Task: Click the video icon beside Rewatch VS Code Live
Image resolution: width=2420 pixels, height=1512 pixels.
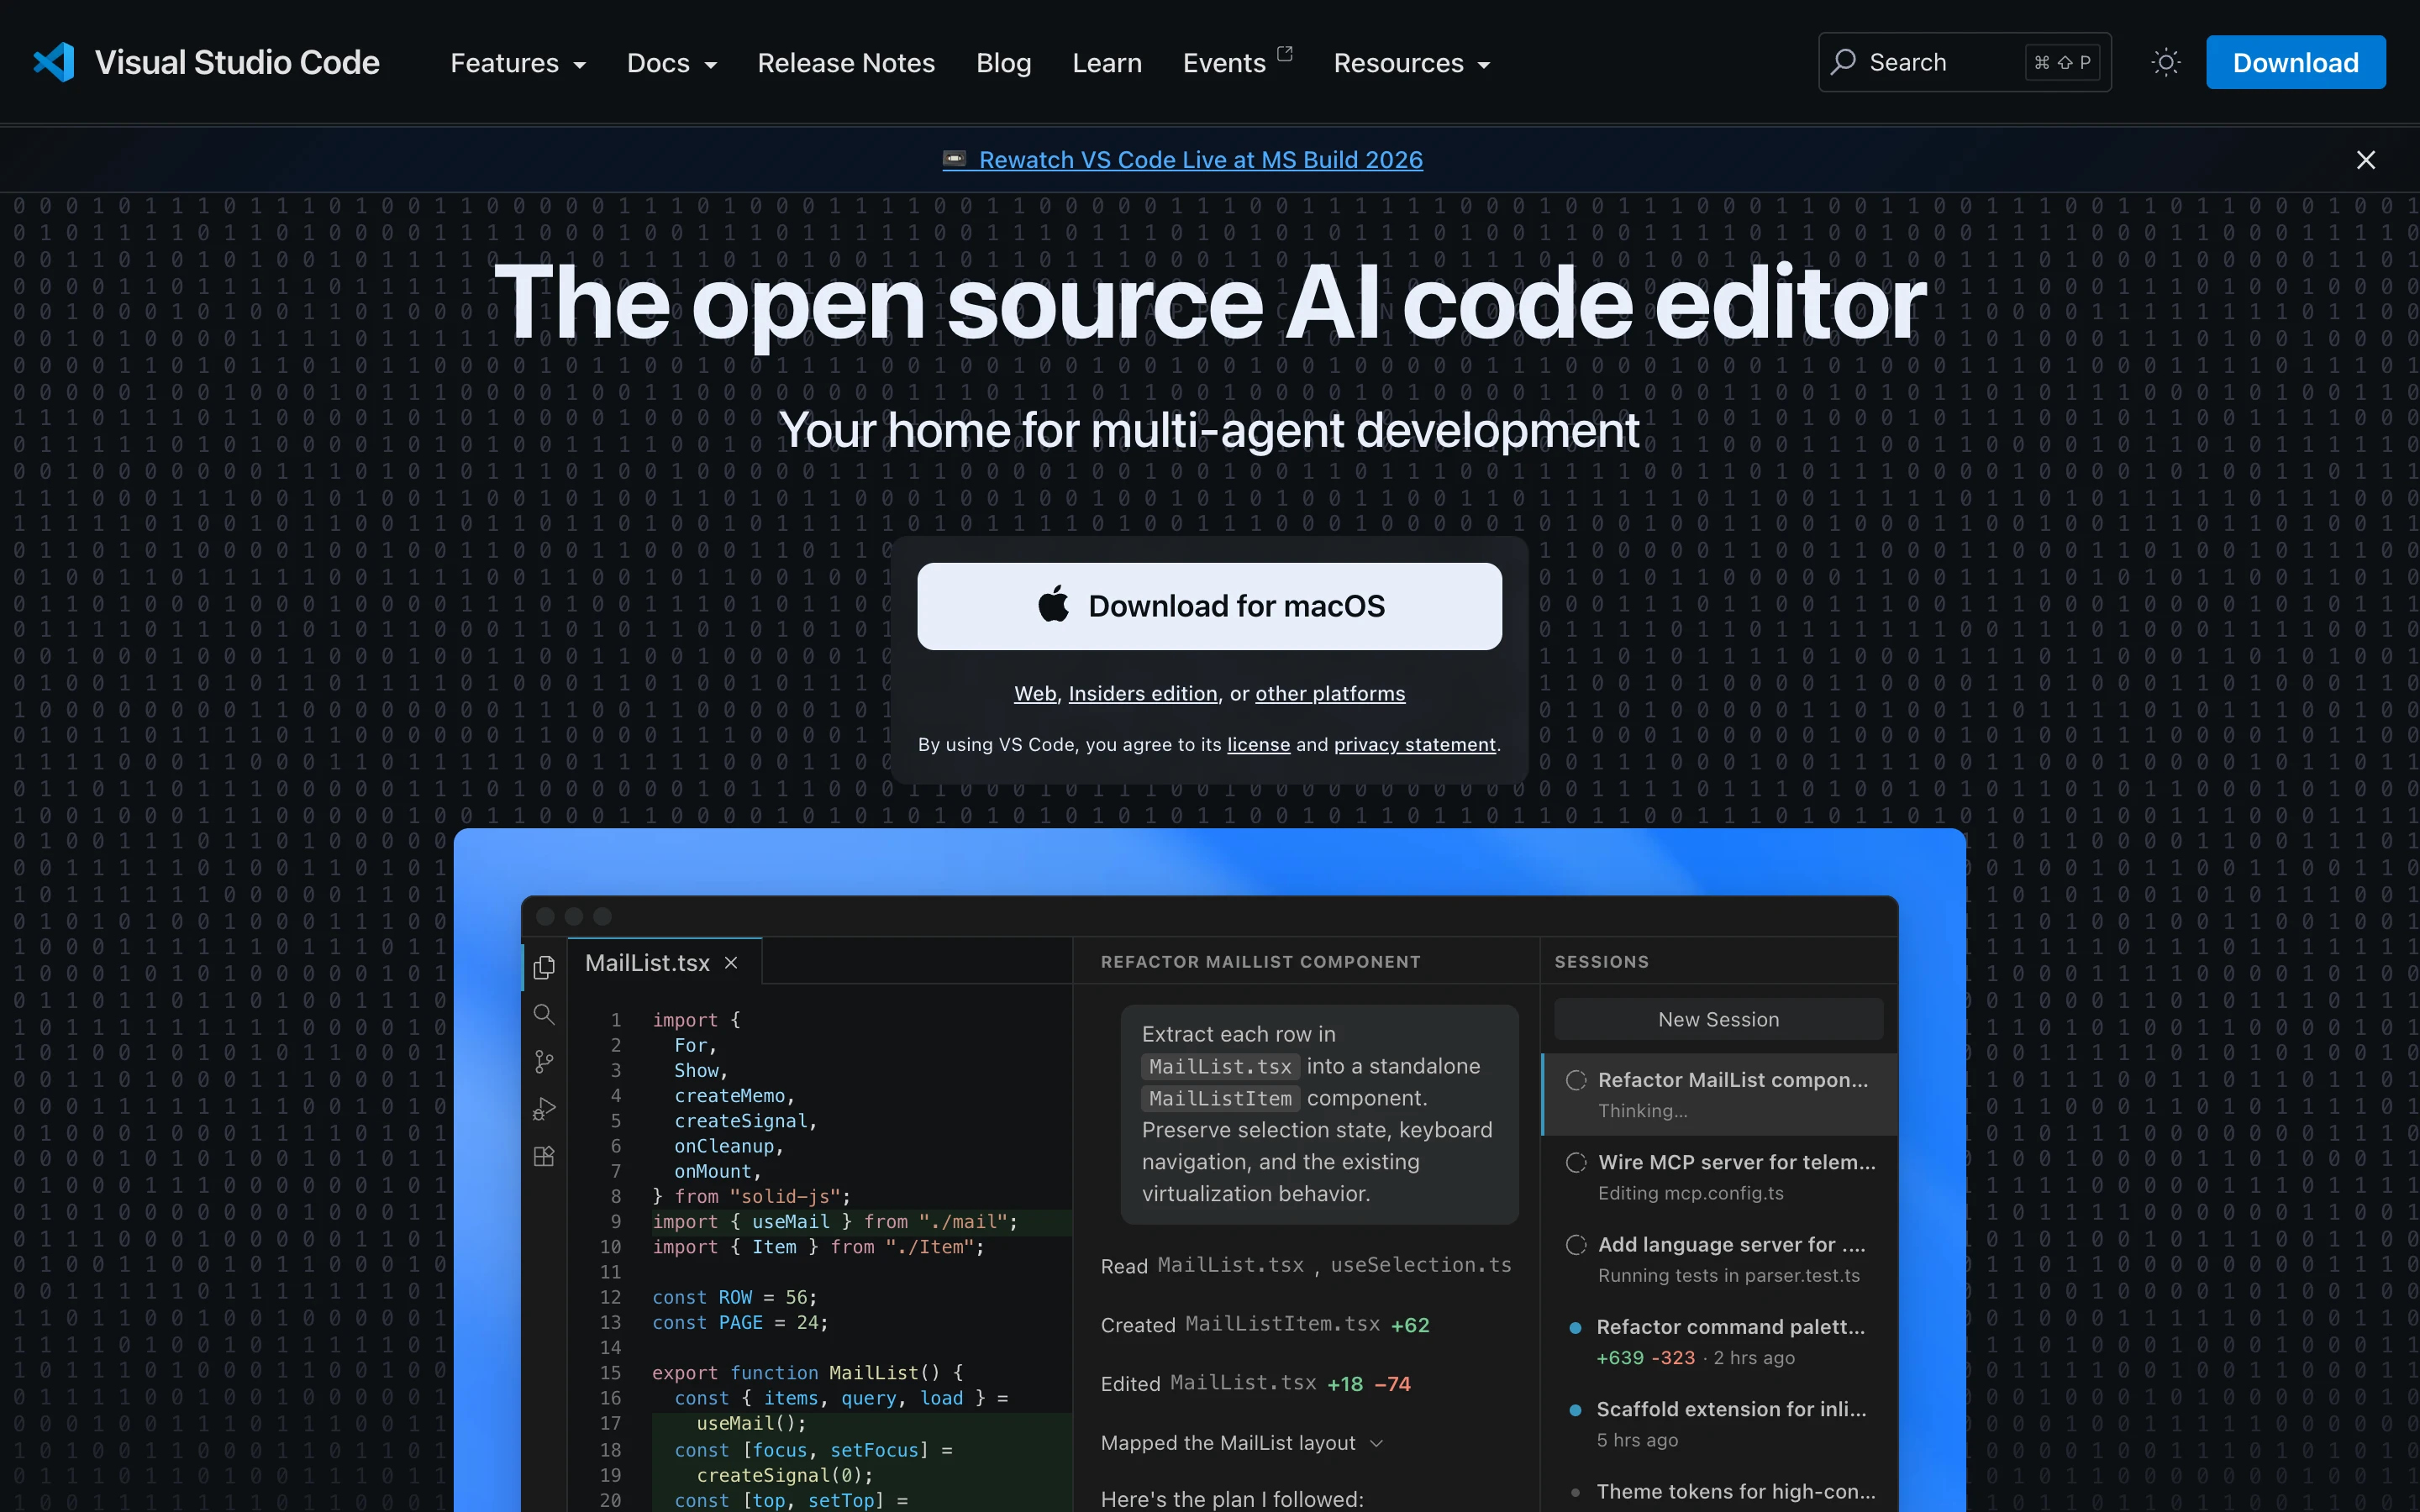Action: point(954,159)
